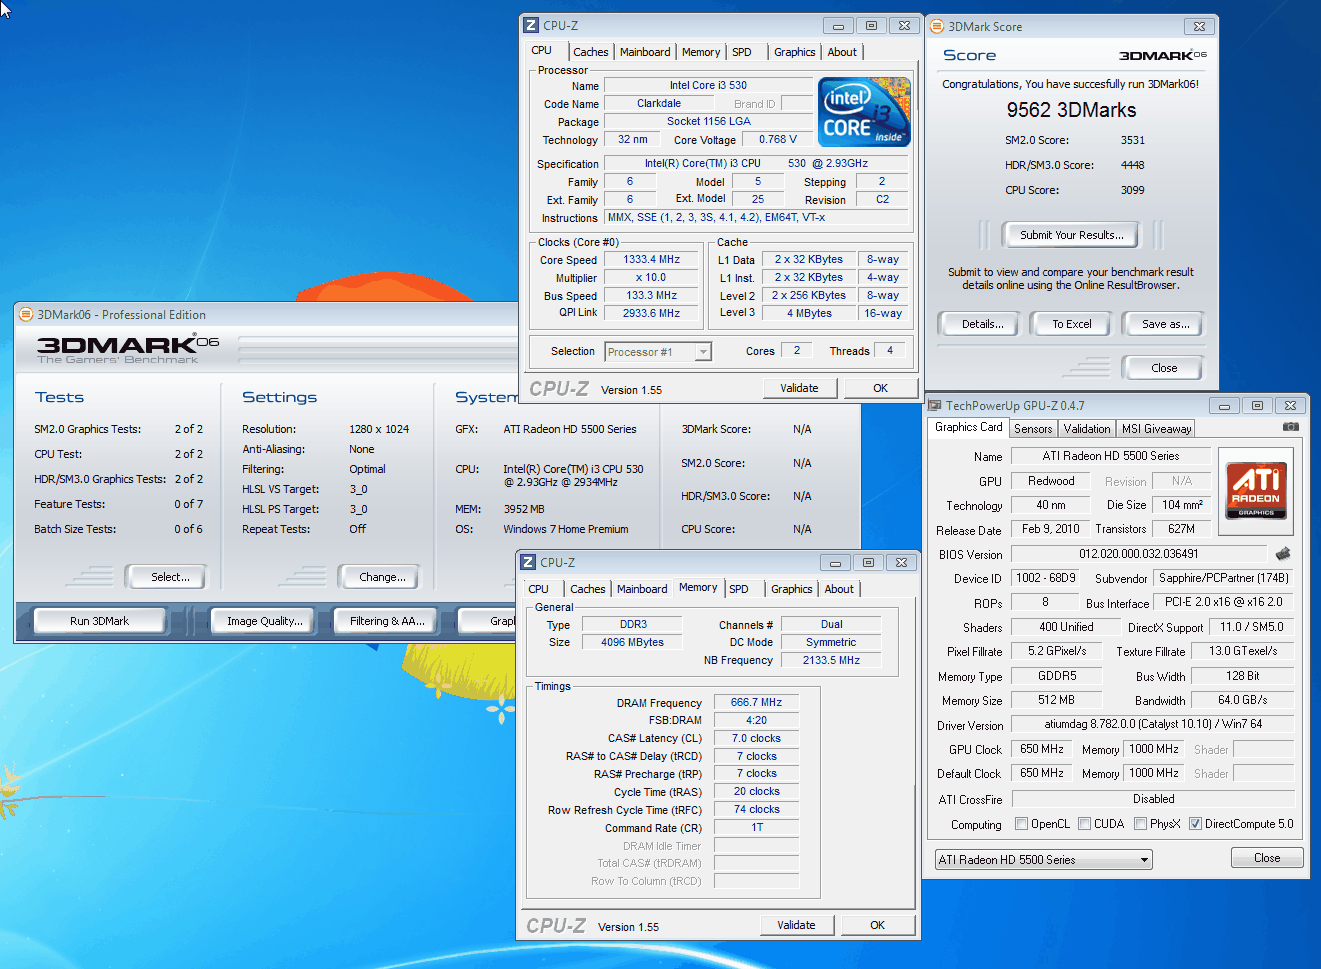Click OK in lower CPU-Z Memory window

[877, 925]
